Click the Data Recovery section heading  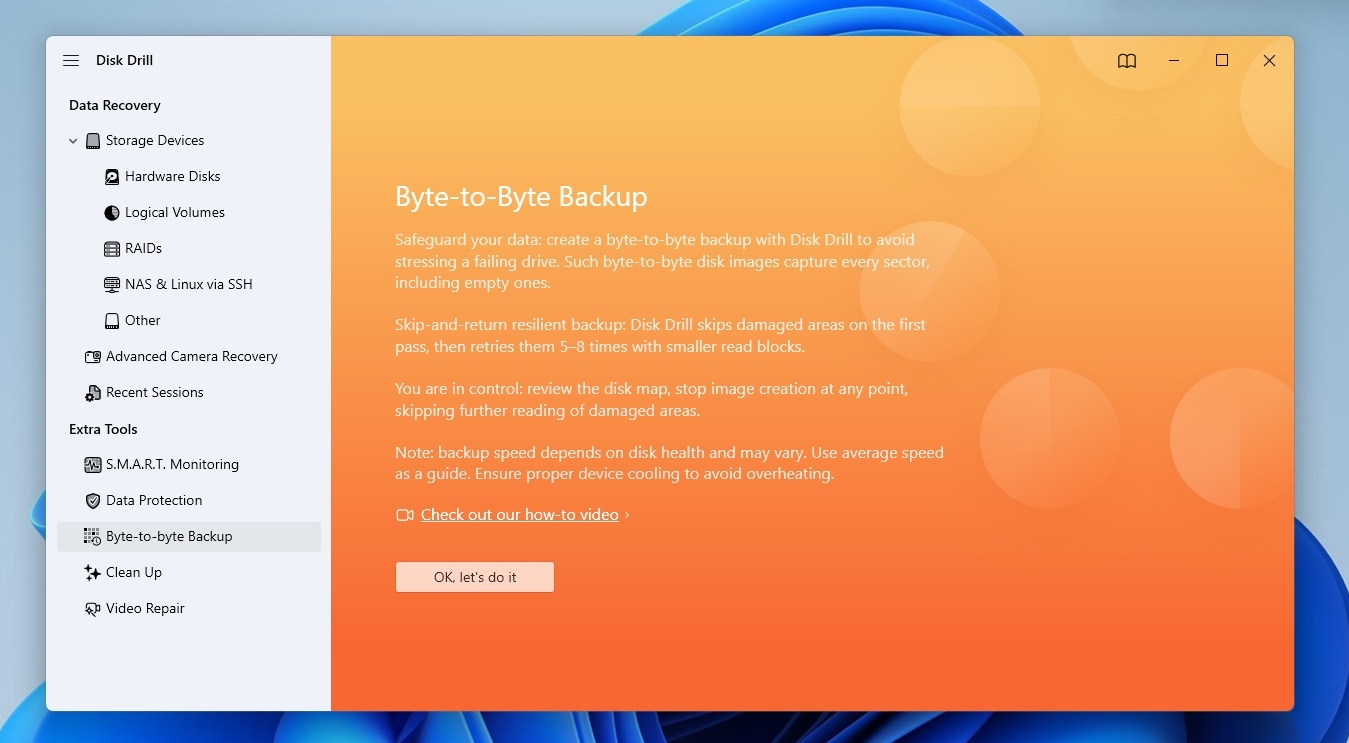(x=115, y=105)
